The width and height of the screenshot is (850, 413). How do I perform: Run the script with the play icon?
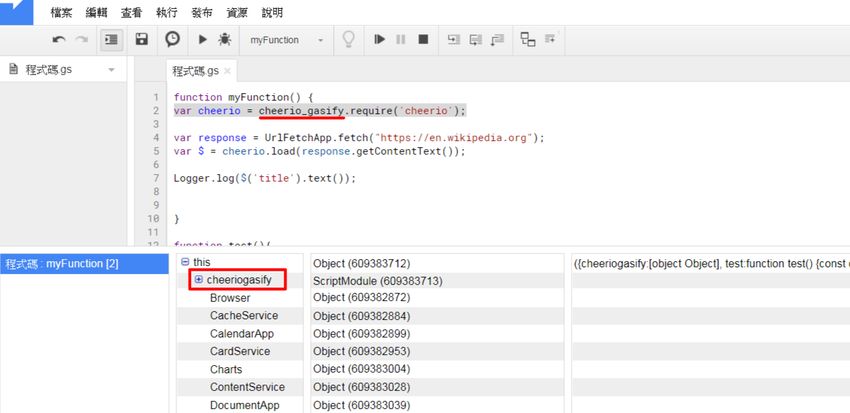click(203, 39)
